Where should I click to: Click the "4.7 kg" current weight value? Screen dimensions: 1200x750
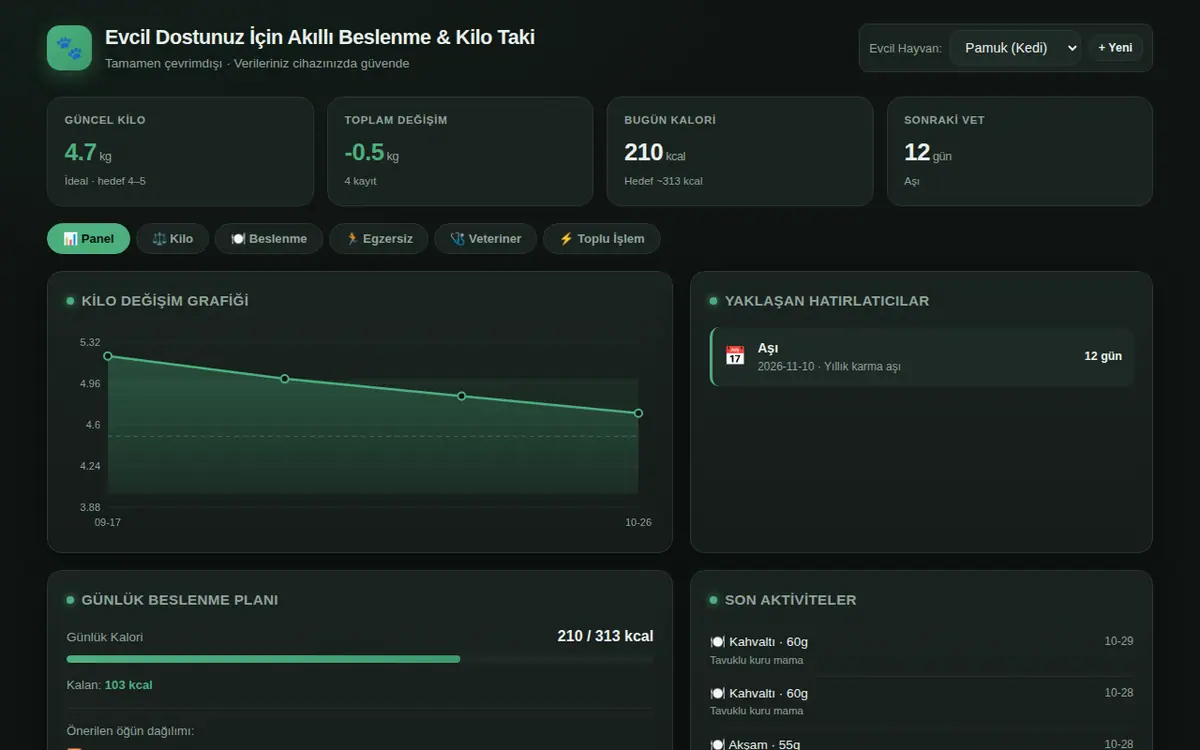point(88,153)
